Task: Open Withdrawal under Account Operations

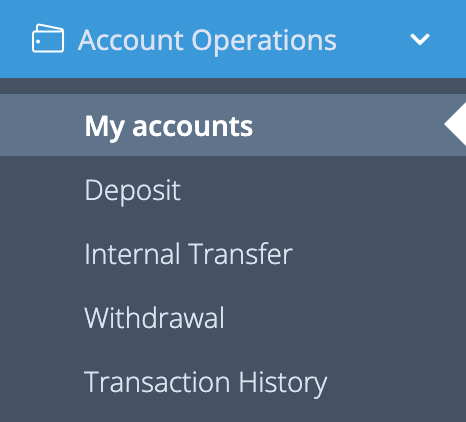Action: pyautogui.click(x=154, y=318)
